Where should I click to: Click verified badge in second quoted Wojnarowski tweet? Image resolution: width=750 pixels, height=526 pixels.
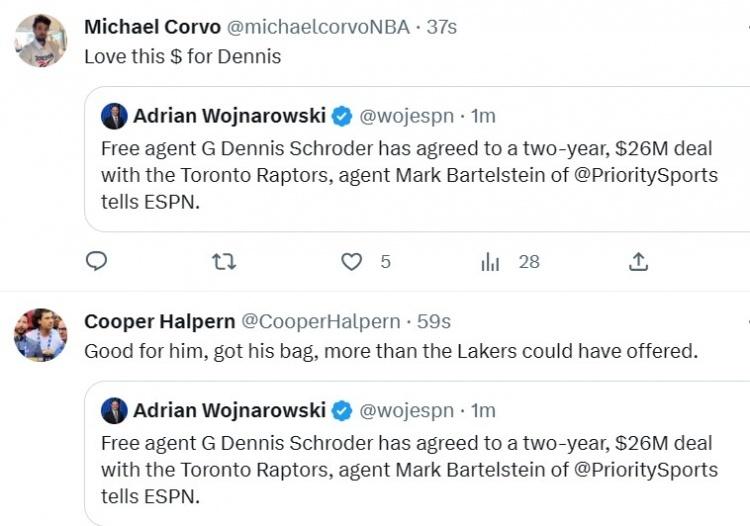click(x=342, y=411)
